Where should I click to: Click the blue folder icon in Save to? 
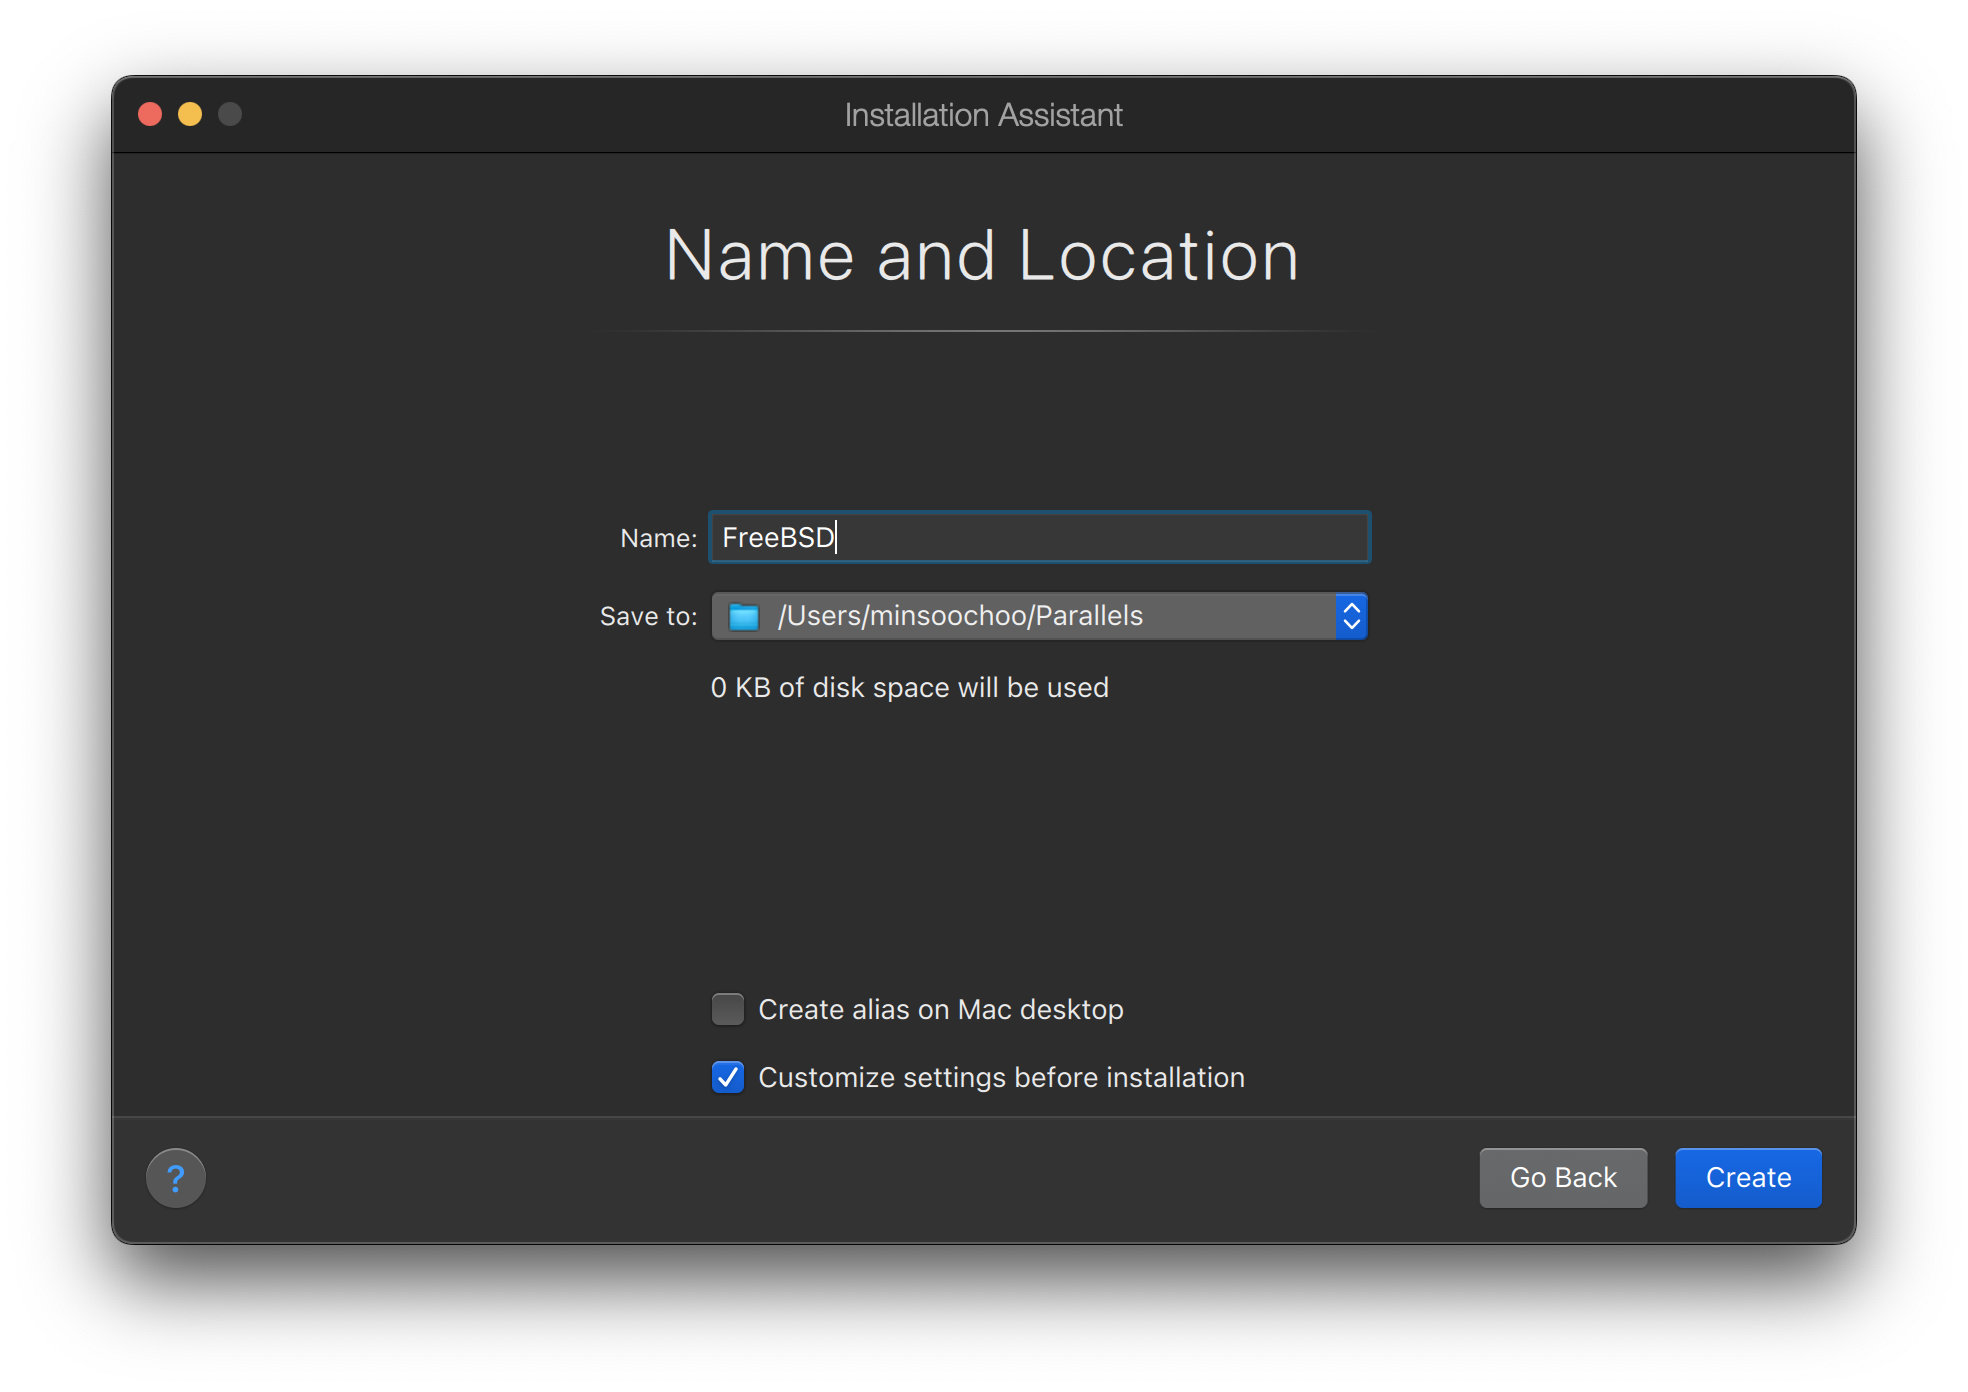744,616
